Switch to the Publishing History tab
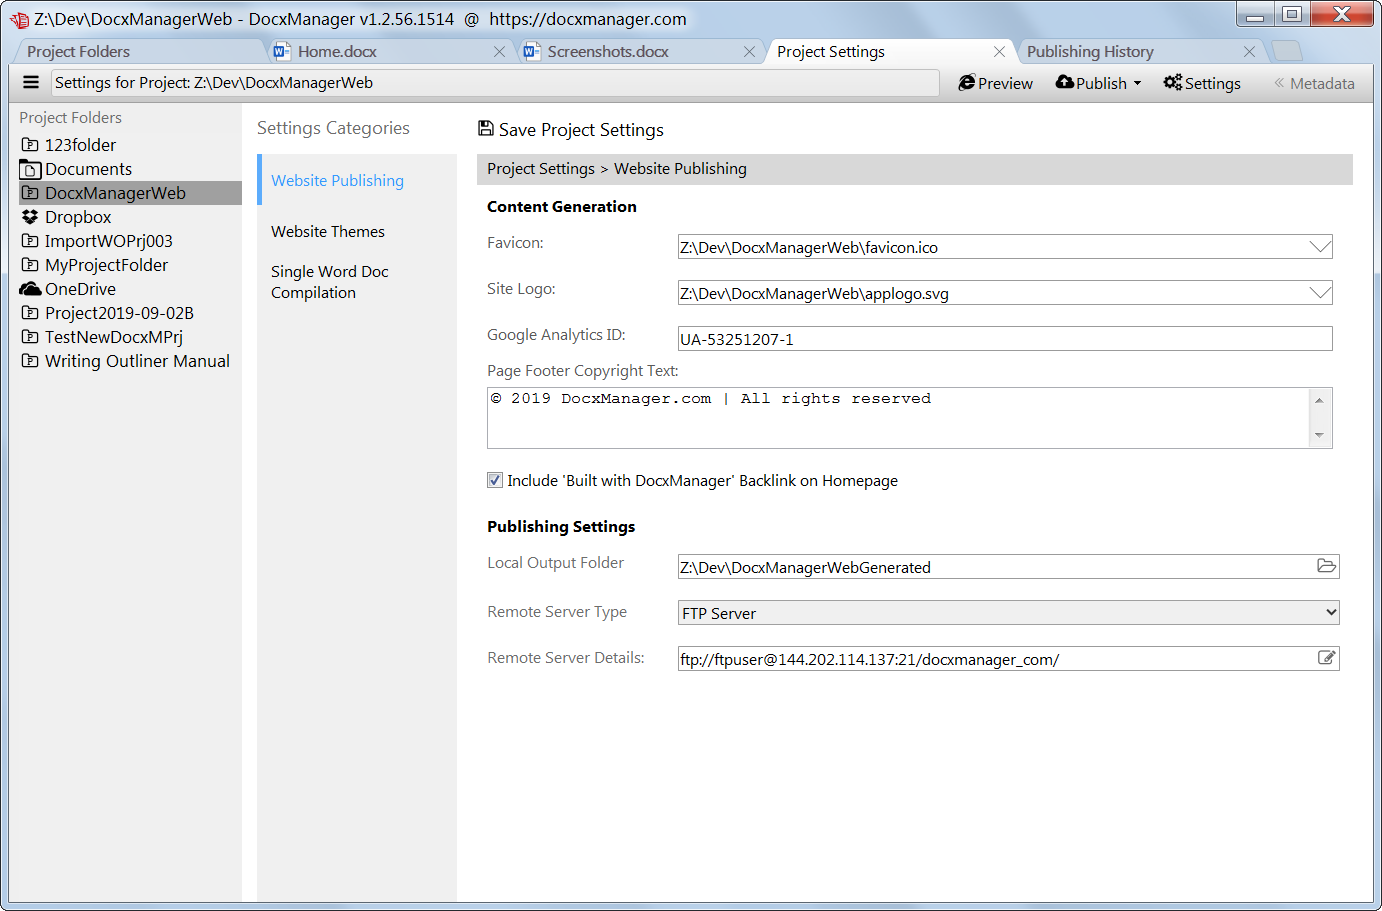This screenshot has width=1382, height=911. [x=1090, y=51]
